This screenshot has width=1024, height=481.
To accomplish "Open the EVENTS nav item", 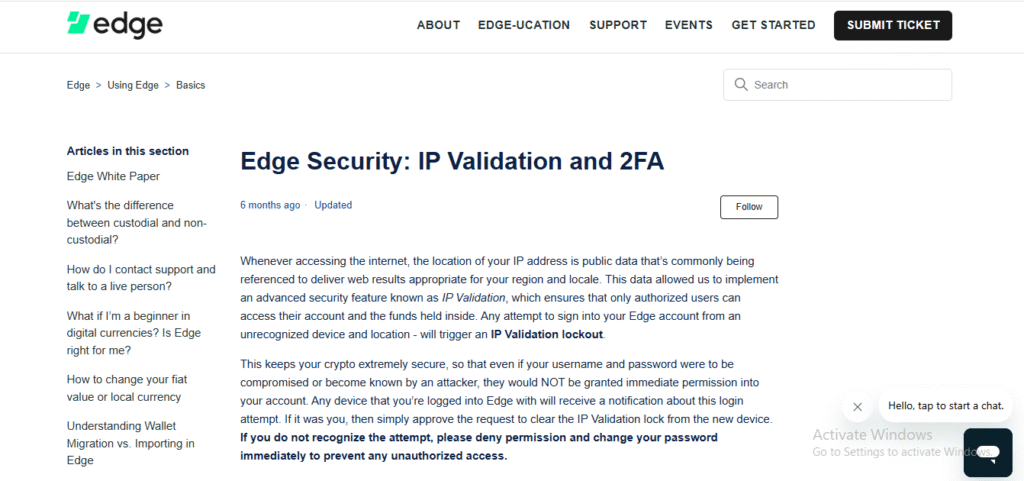I will 688,25.
